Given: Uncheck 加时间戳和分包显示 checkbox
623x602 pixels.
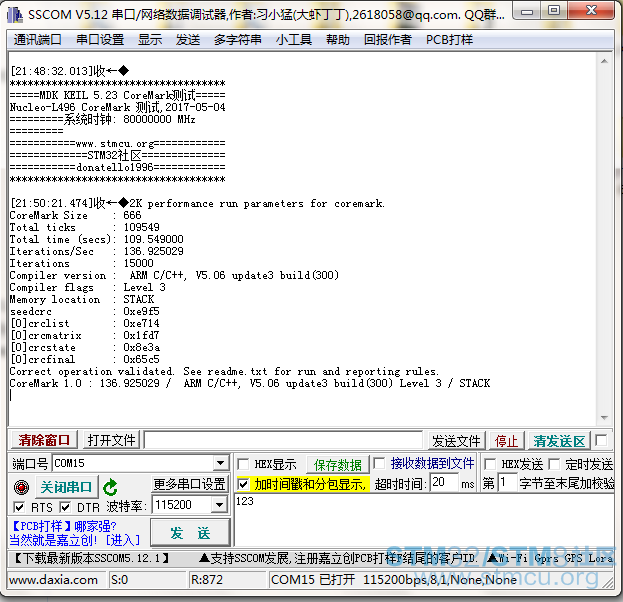Looking at the screenshot, I should (243, 484).
